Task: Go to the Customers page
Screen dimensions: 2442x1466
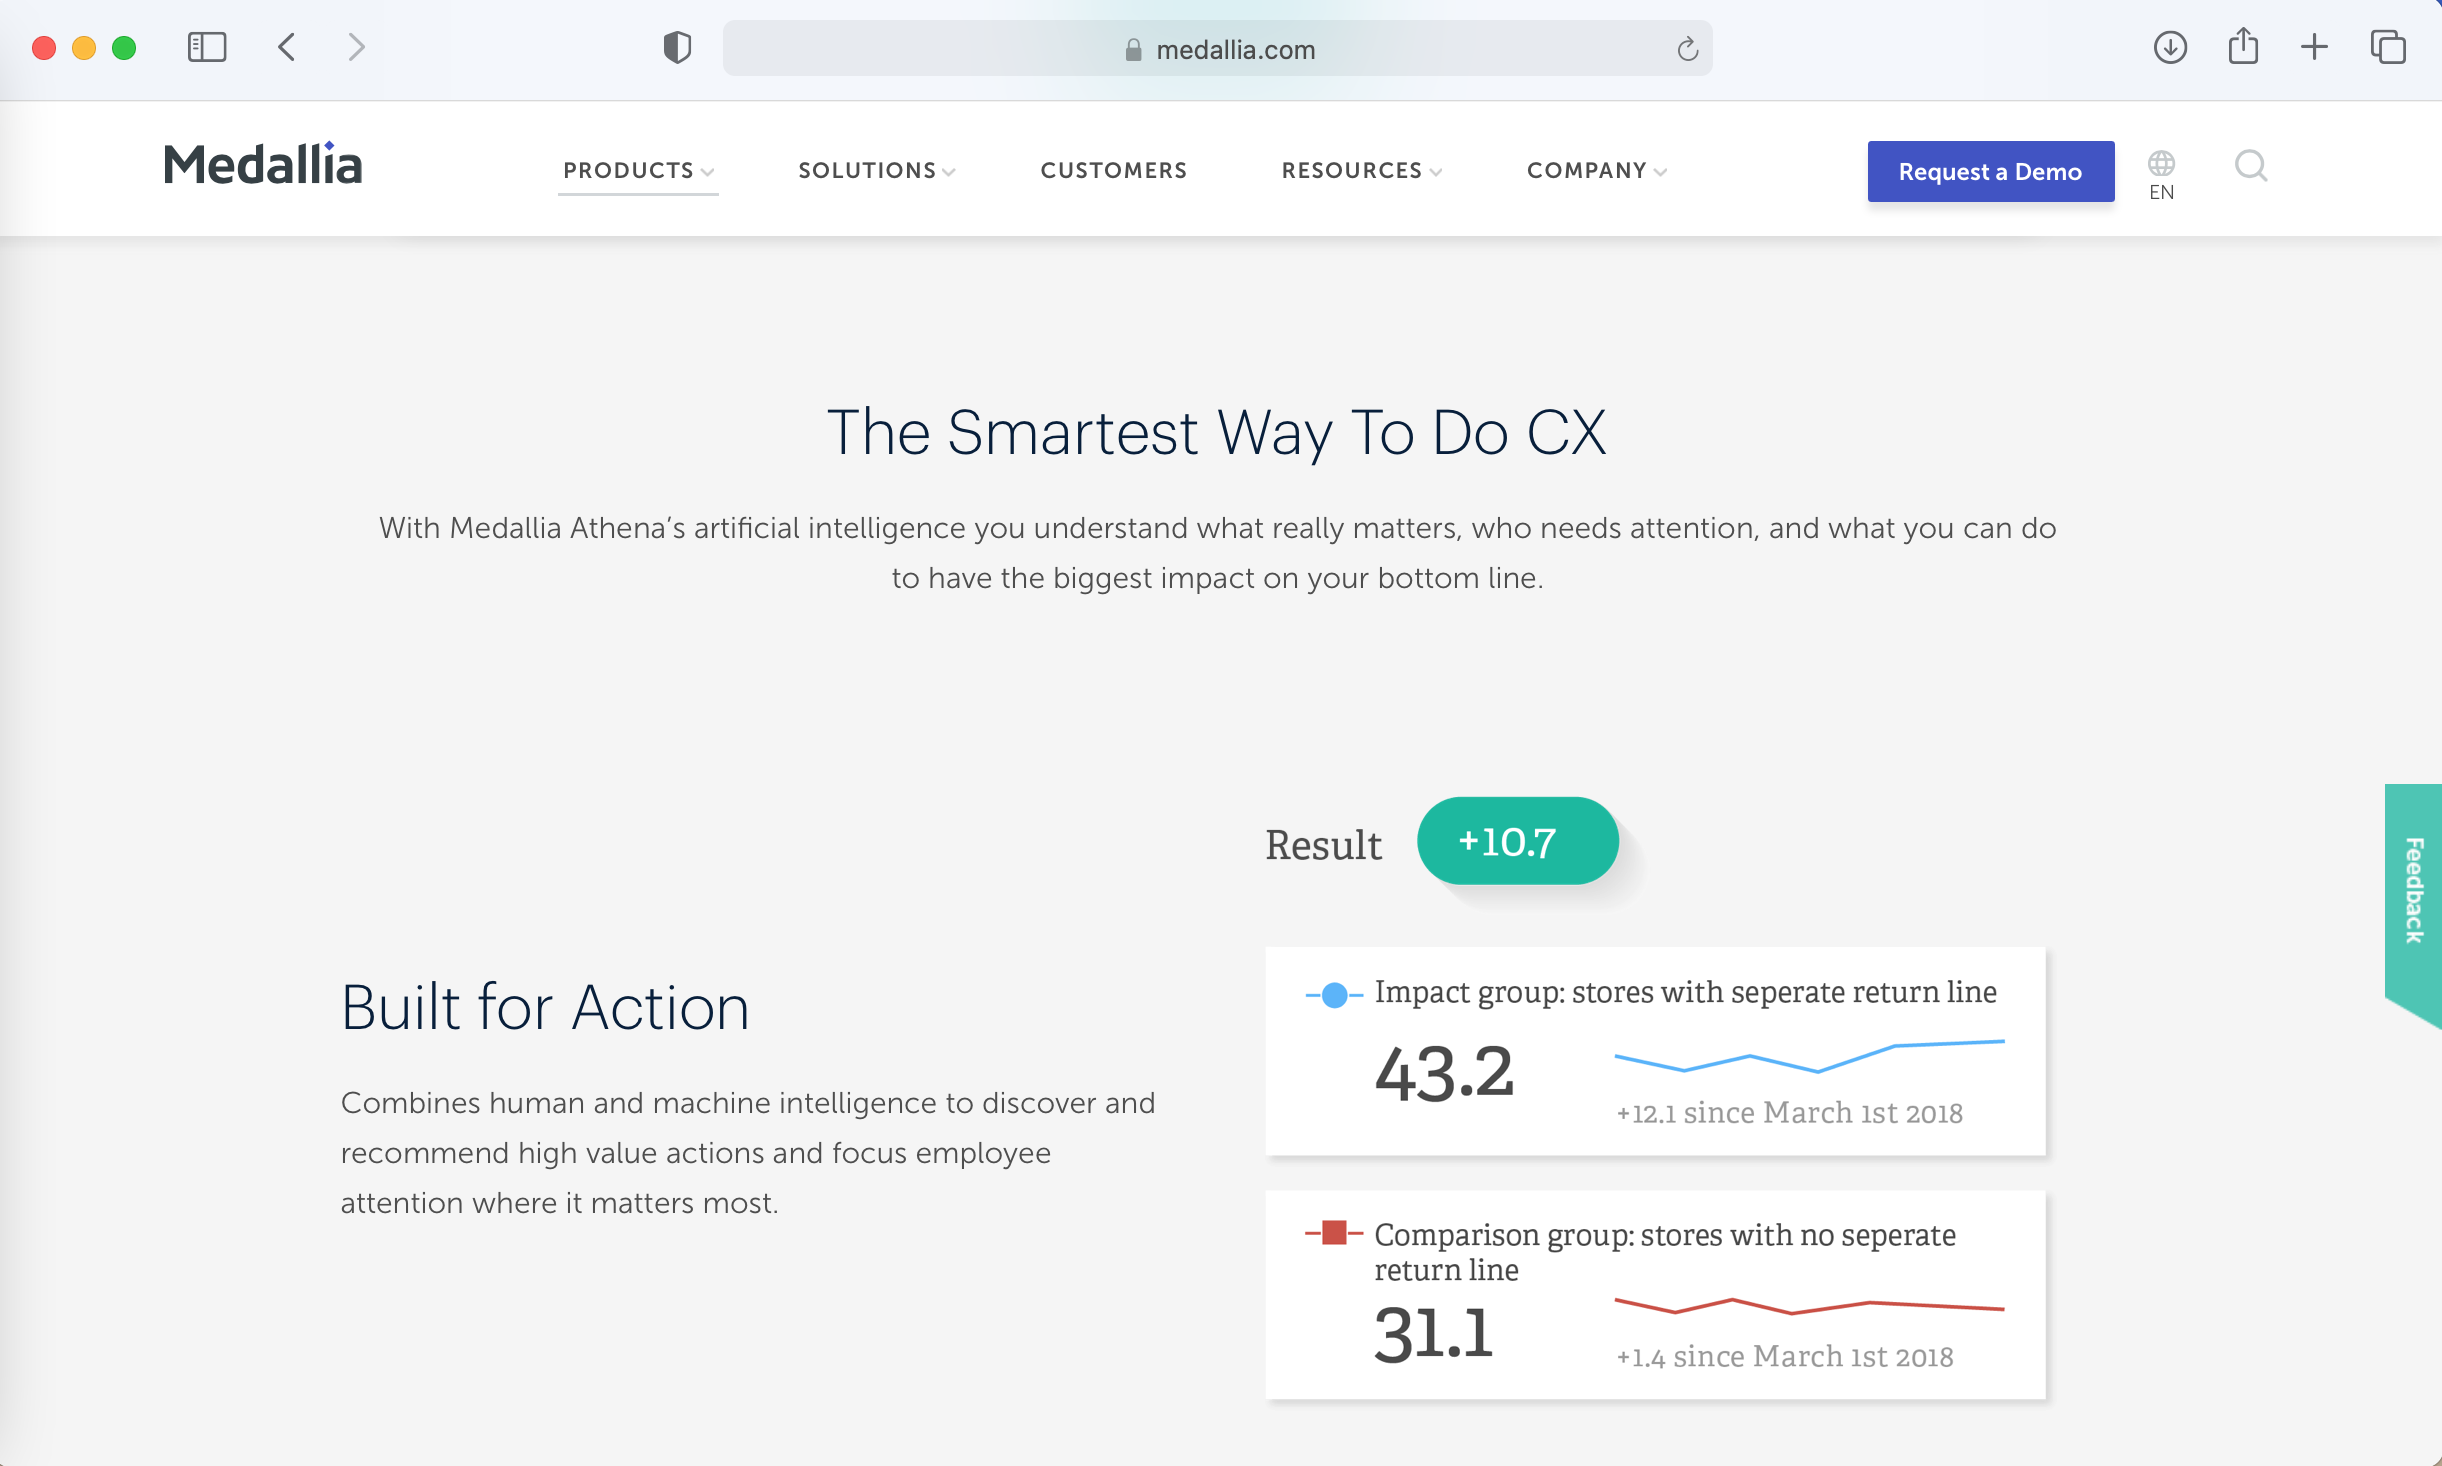Action: tap(1114, 171)
